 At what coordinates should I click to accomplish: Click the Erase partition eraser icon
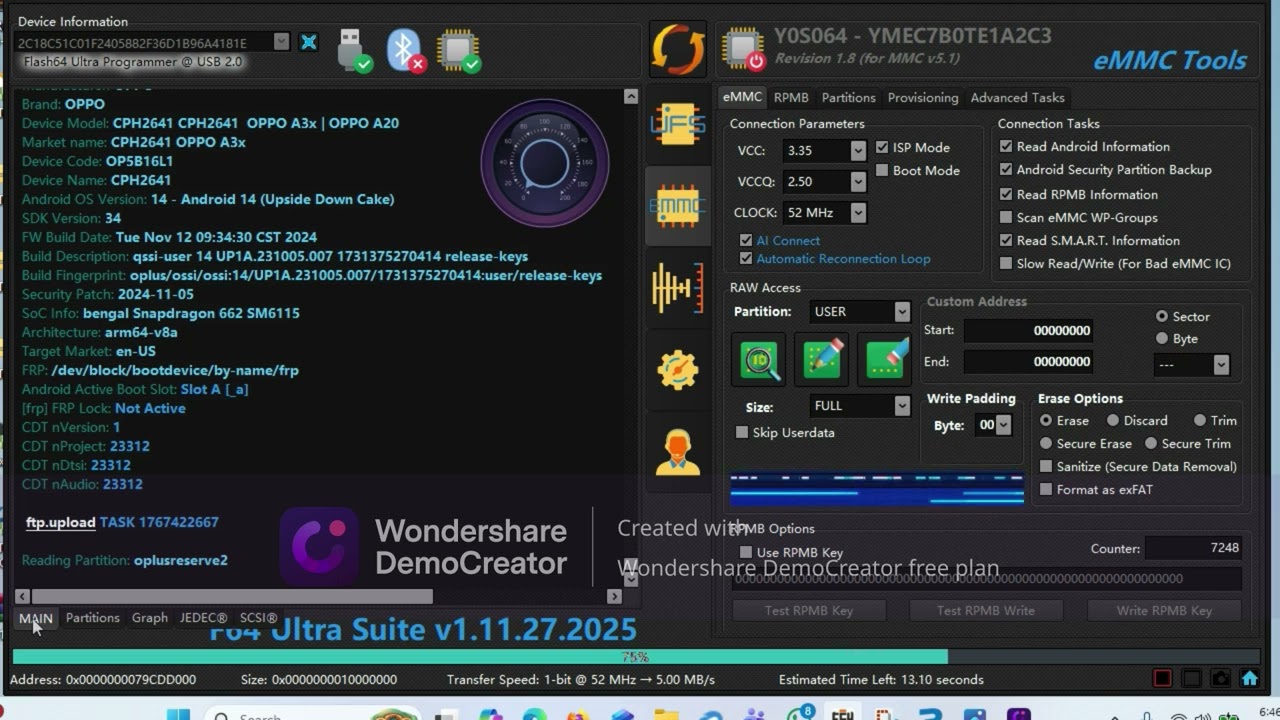click(885, 360)
